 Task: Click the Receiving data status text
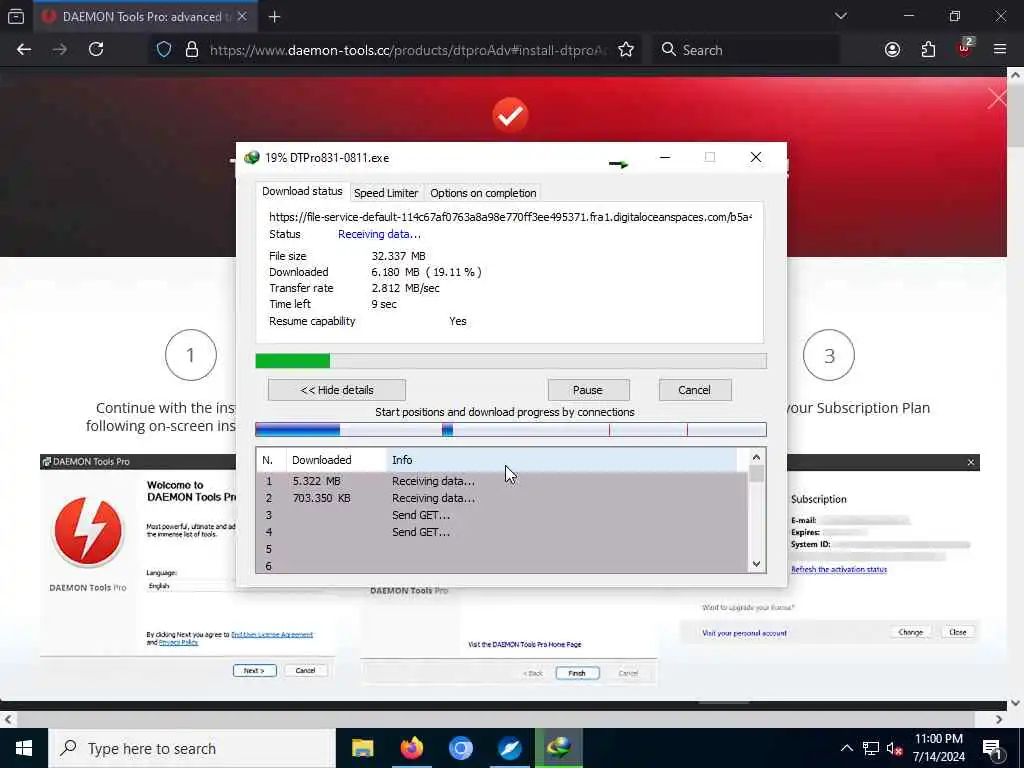[x=379, y=234]
